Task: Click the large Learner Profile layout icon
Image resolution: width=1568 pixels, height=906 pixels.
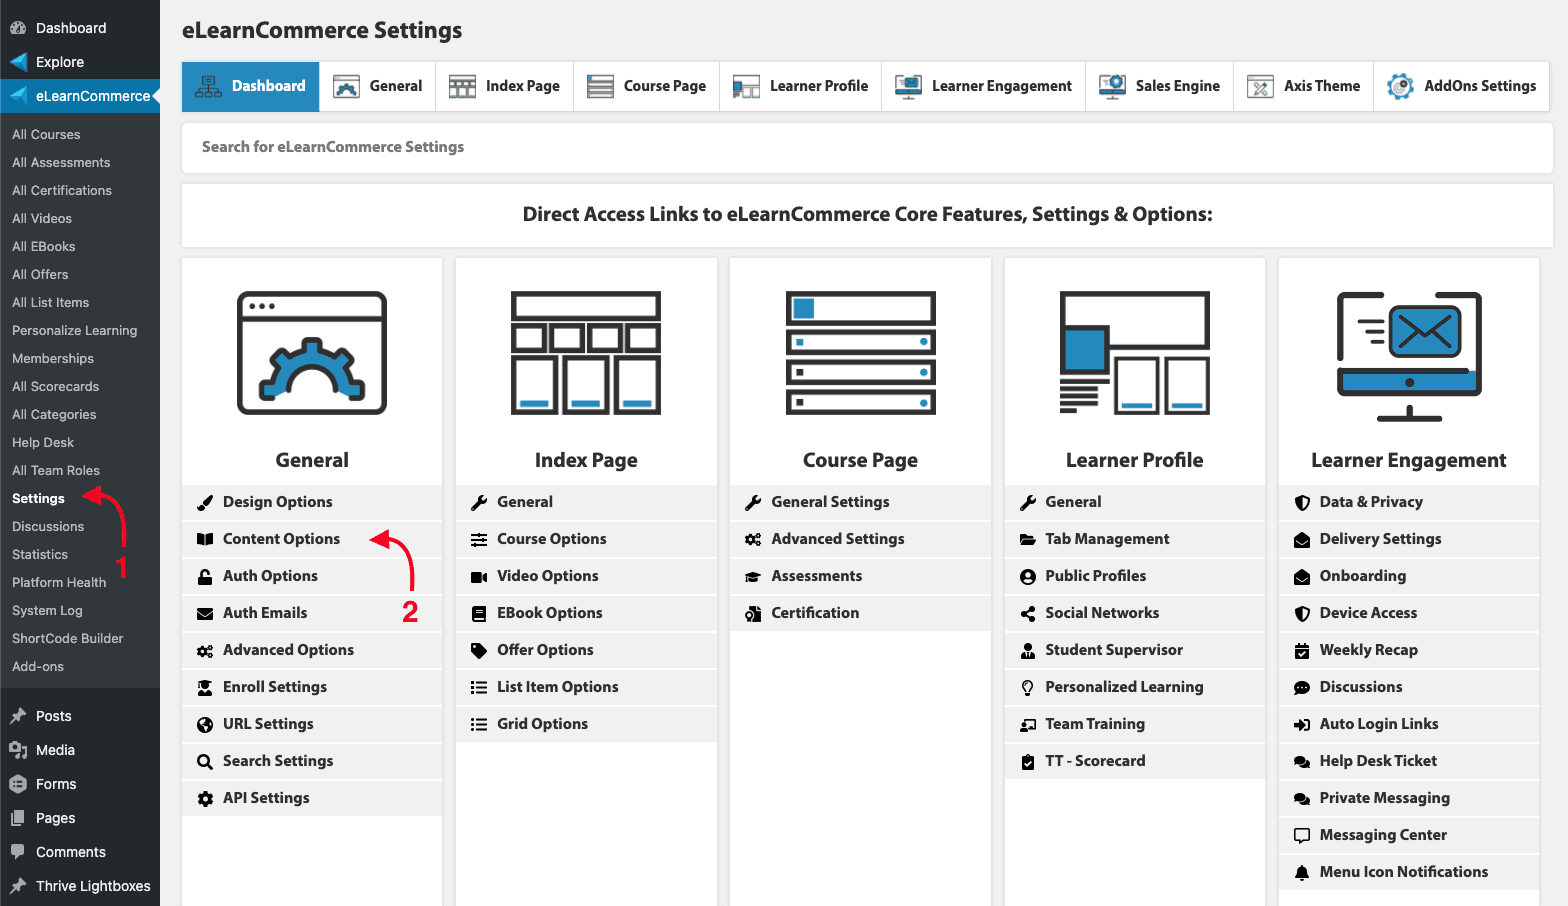Action: pyautogui.click(x=1134, y=353)
